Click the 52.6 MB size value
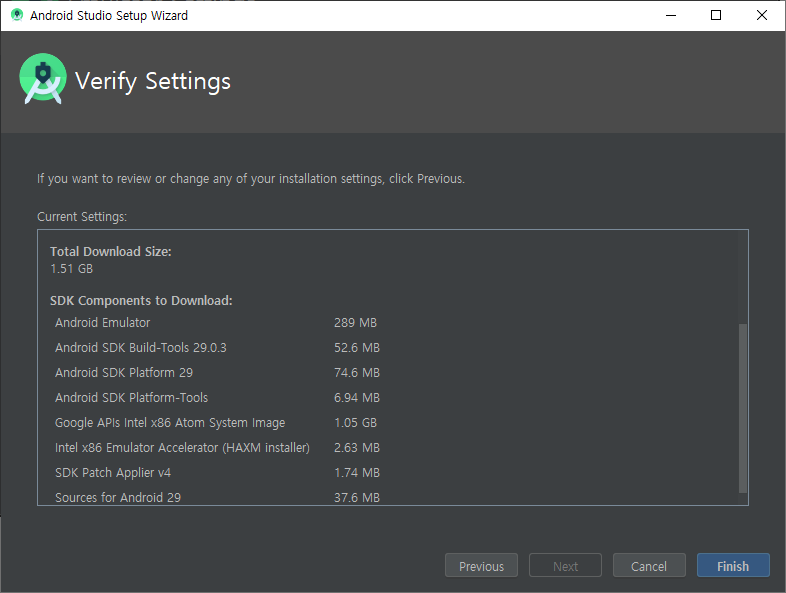Screen dimensions: 786x593 pyautogui.click(x=356, y=347)
